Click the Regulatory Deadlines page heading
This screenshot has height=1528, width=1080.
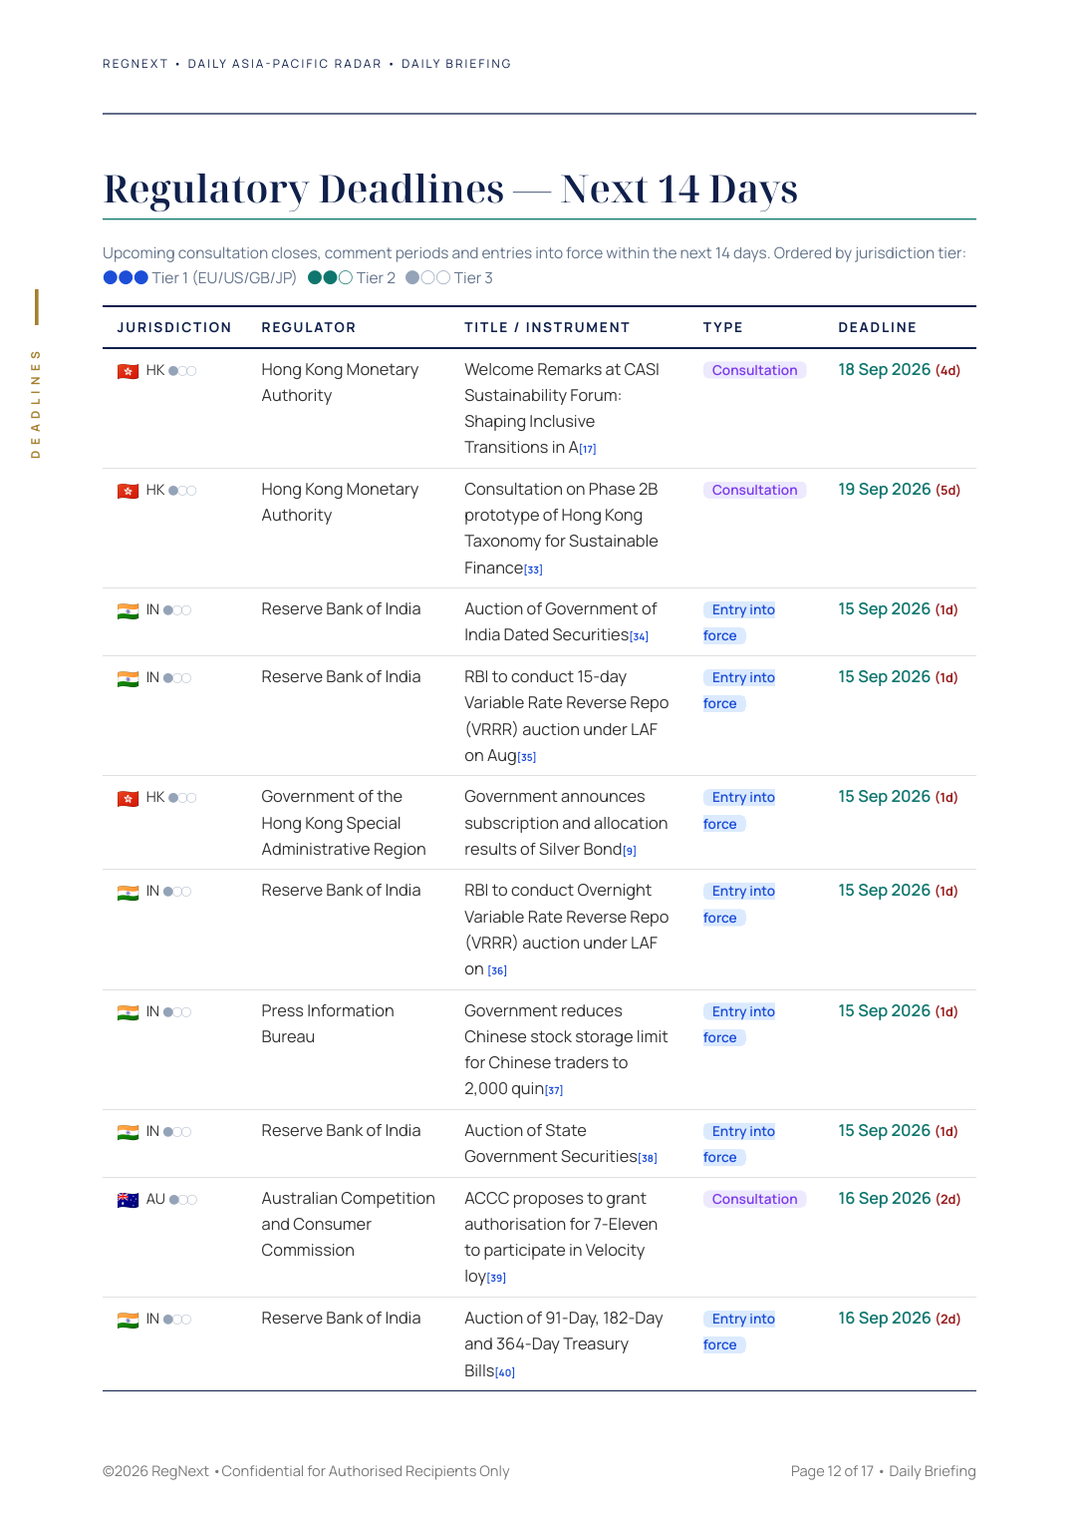[450, 188]
